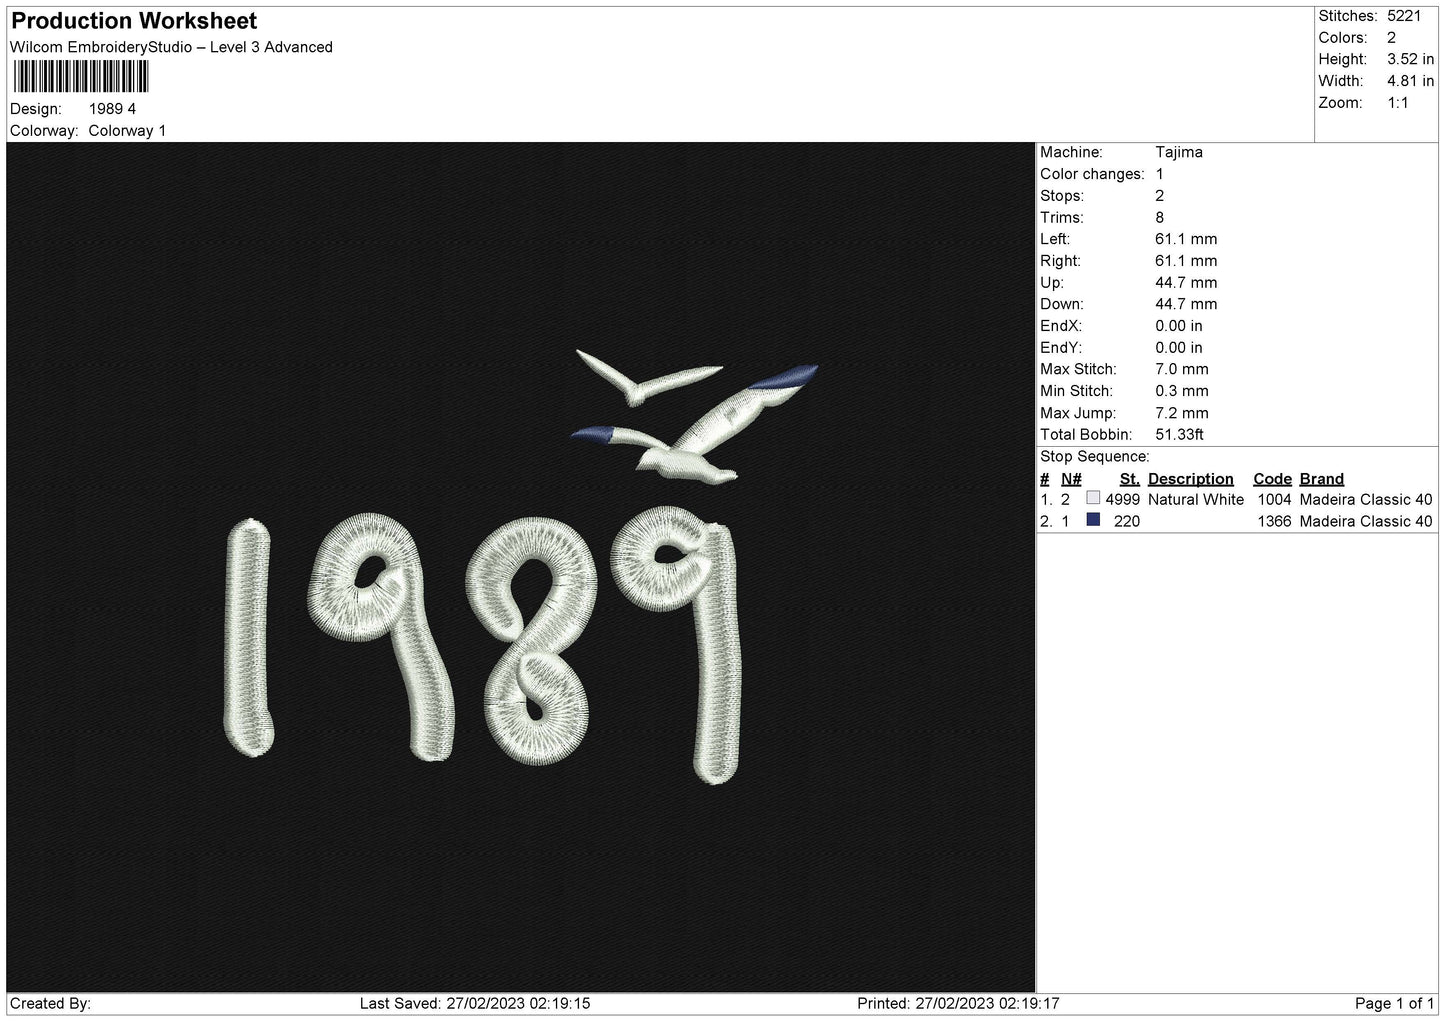This screenshot has height=1021, width=1445.
Task: Click the embroidered digit 8
Action: click(531, 641)
